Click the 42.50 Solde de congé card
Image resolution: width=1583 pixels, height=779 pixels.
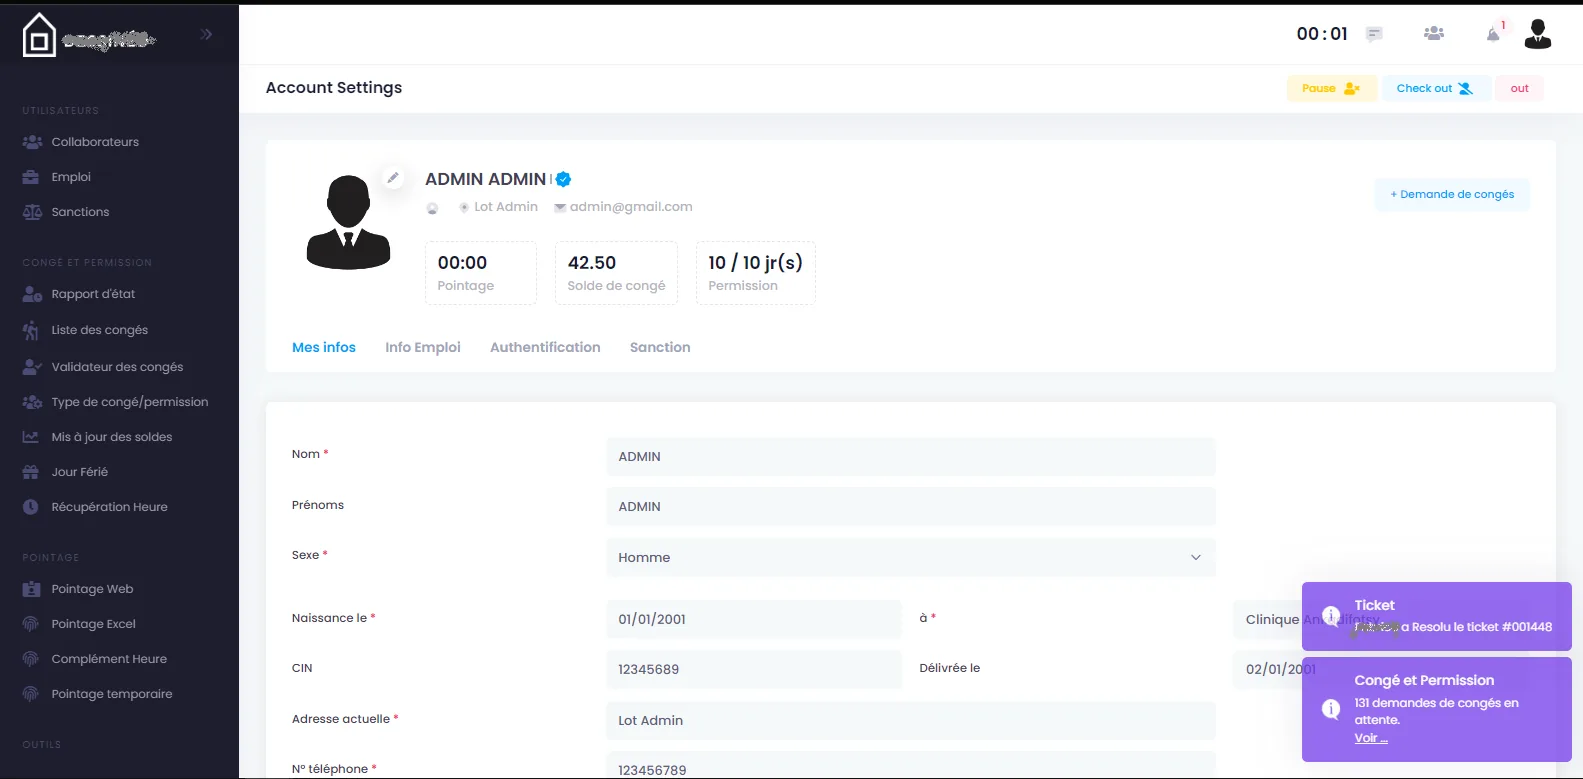(x=616, y=273)
